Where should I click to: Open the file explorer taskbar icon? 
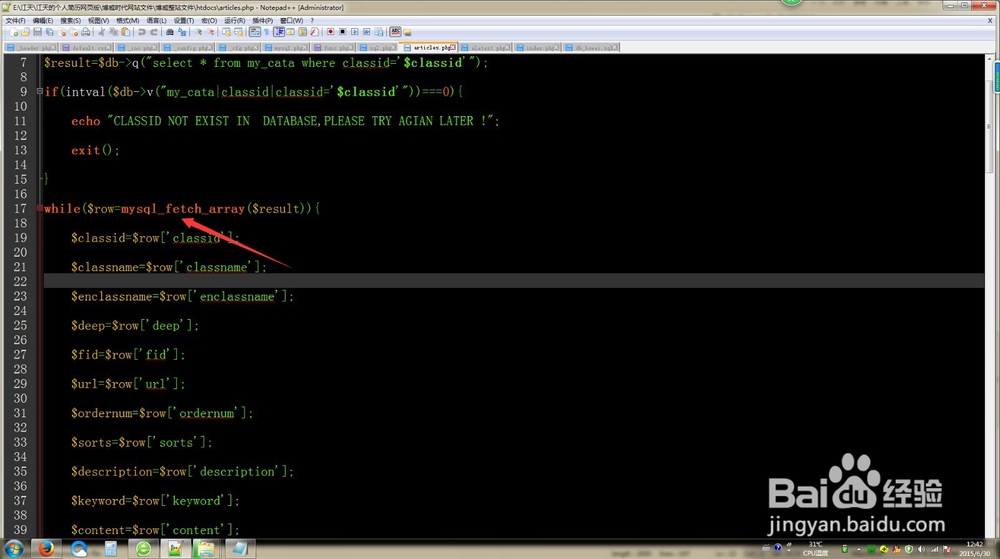pyautogui.click(x=206, y=548)
